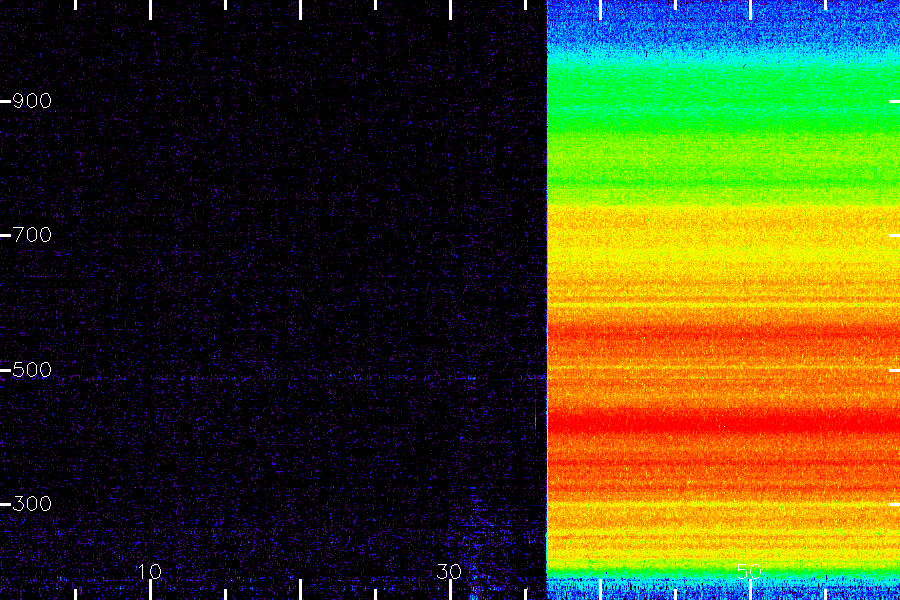
Task: Click the 500 y-axis label
Action: 32,370
